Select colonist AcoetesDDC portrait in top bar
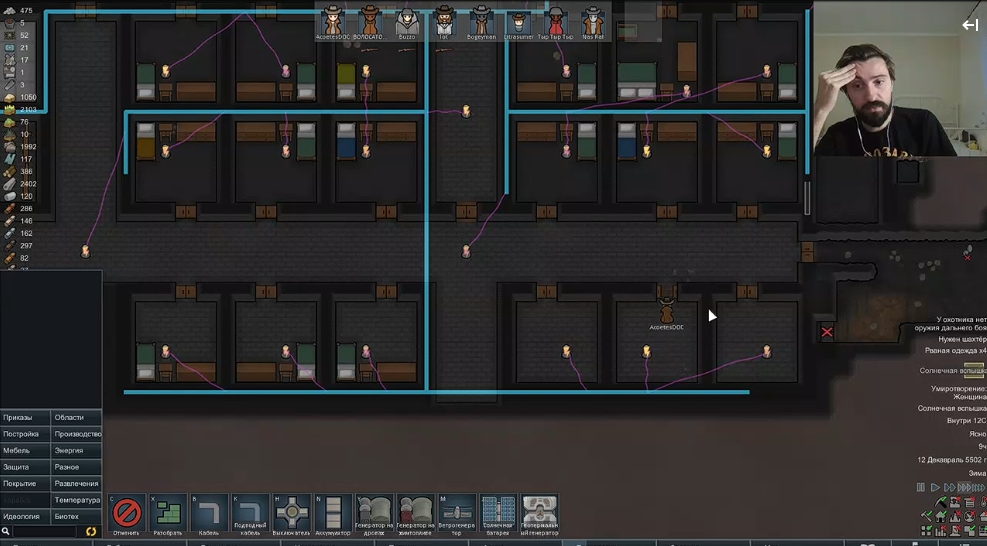 (332, 23)
